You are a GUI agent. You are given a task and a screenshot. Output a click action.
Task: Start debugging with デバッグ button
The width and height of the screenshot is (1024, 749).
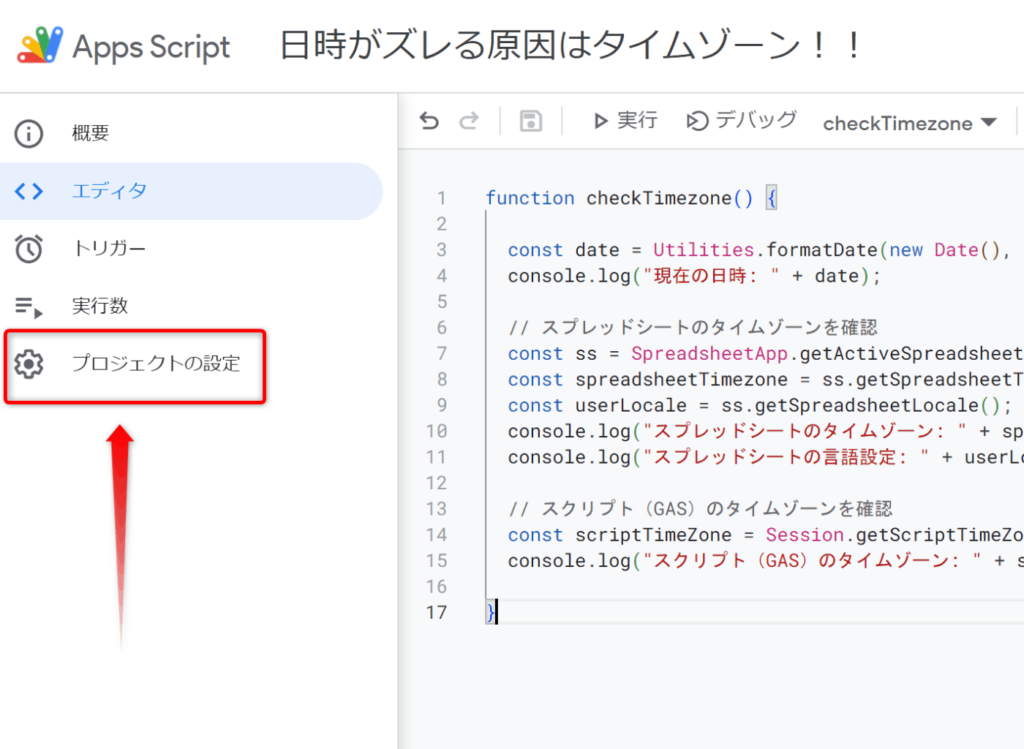(x=742, y=121)
